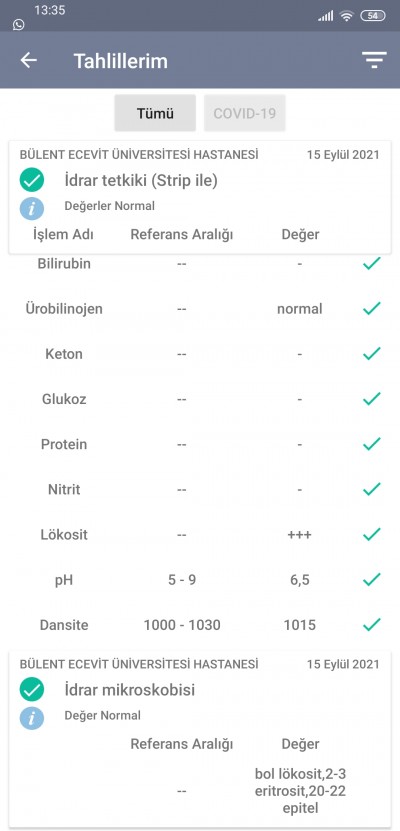This screenshot has height=831, width=400.
Task: Open İdrar mikroskobisi test title
Action: click(x=130, y=690)
